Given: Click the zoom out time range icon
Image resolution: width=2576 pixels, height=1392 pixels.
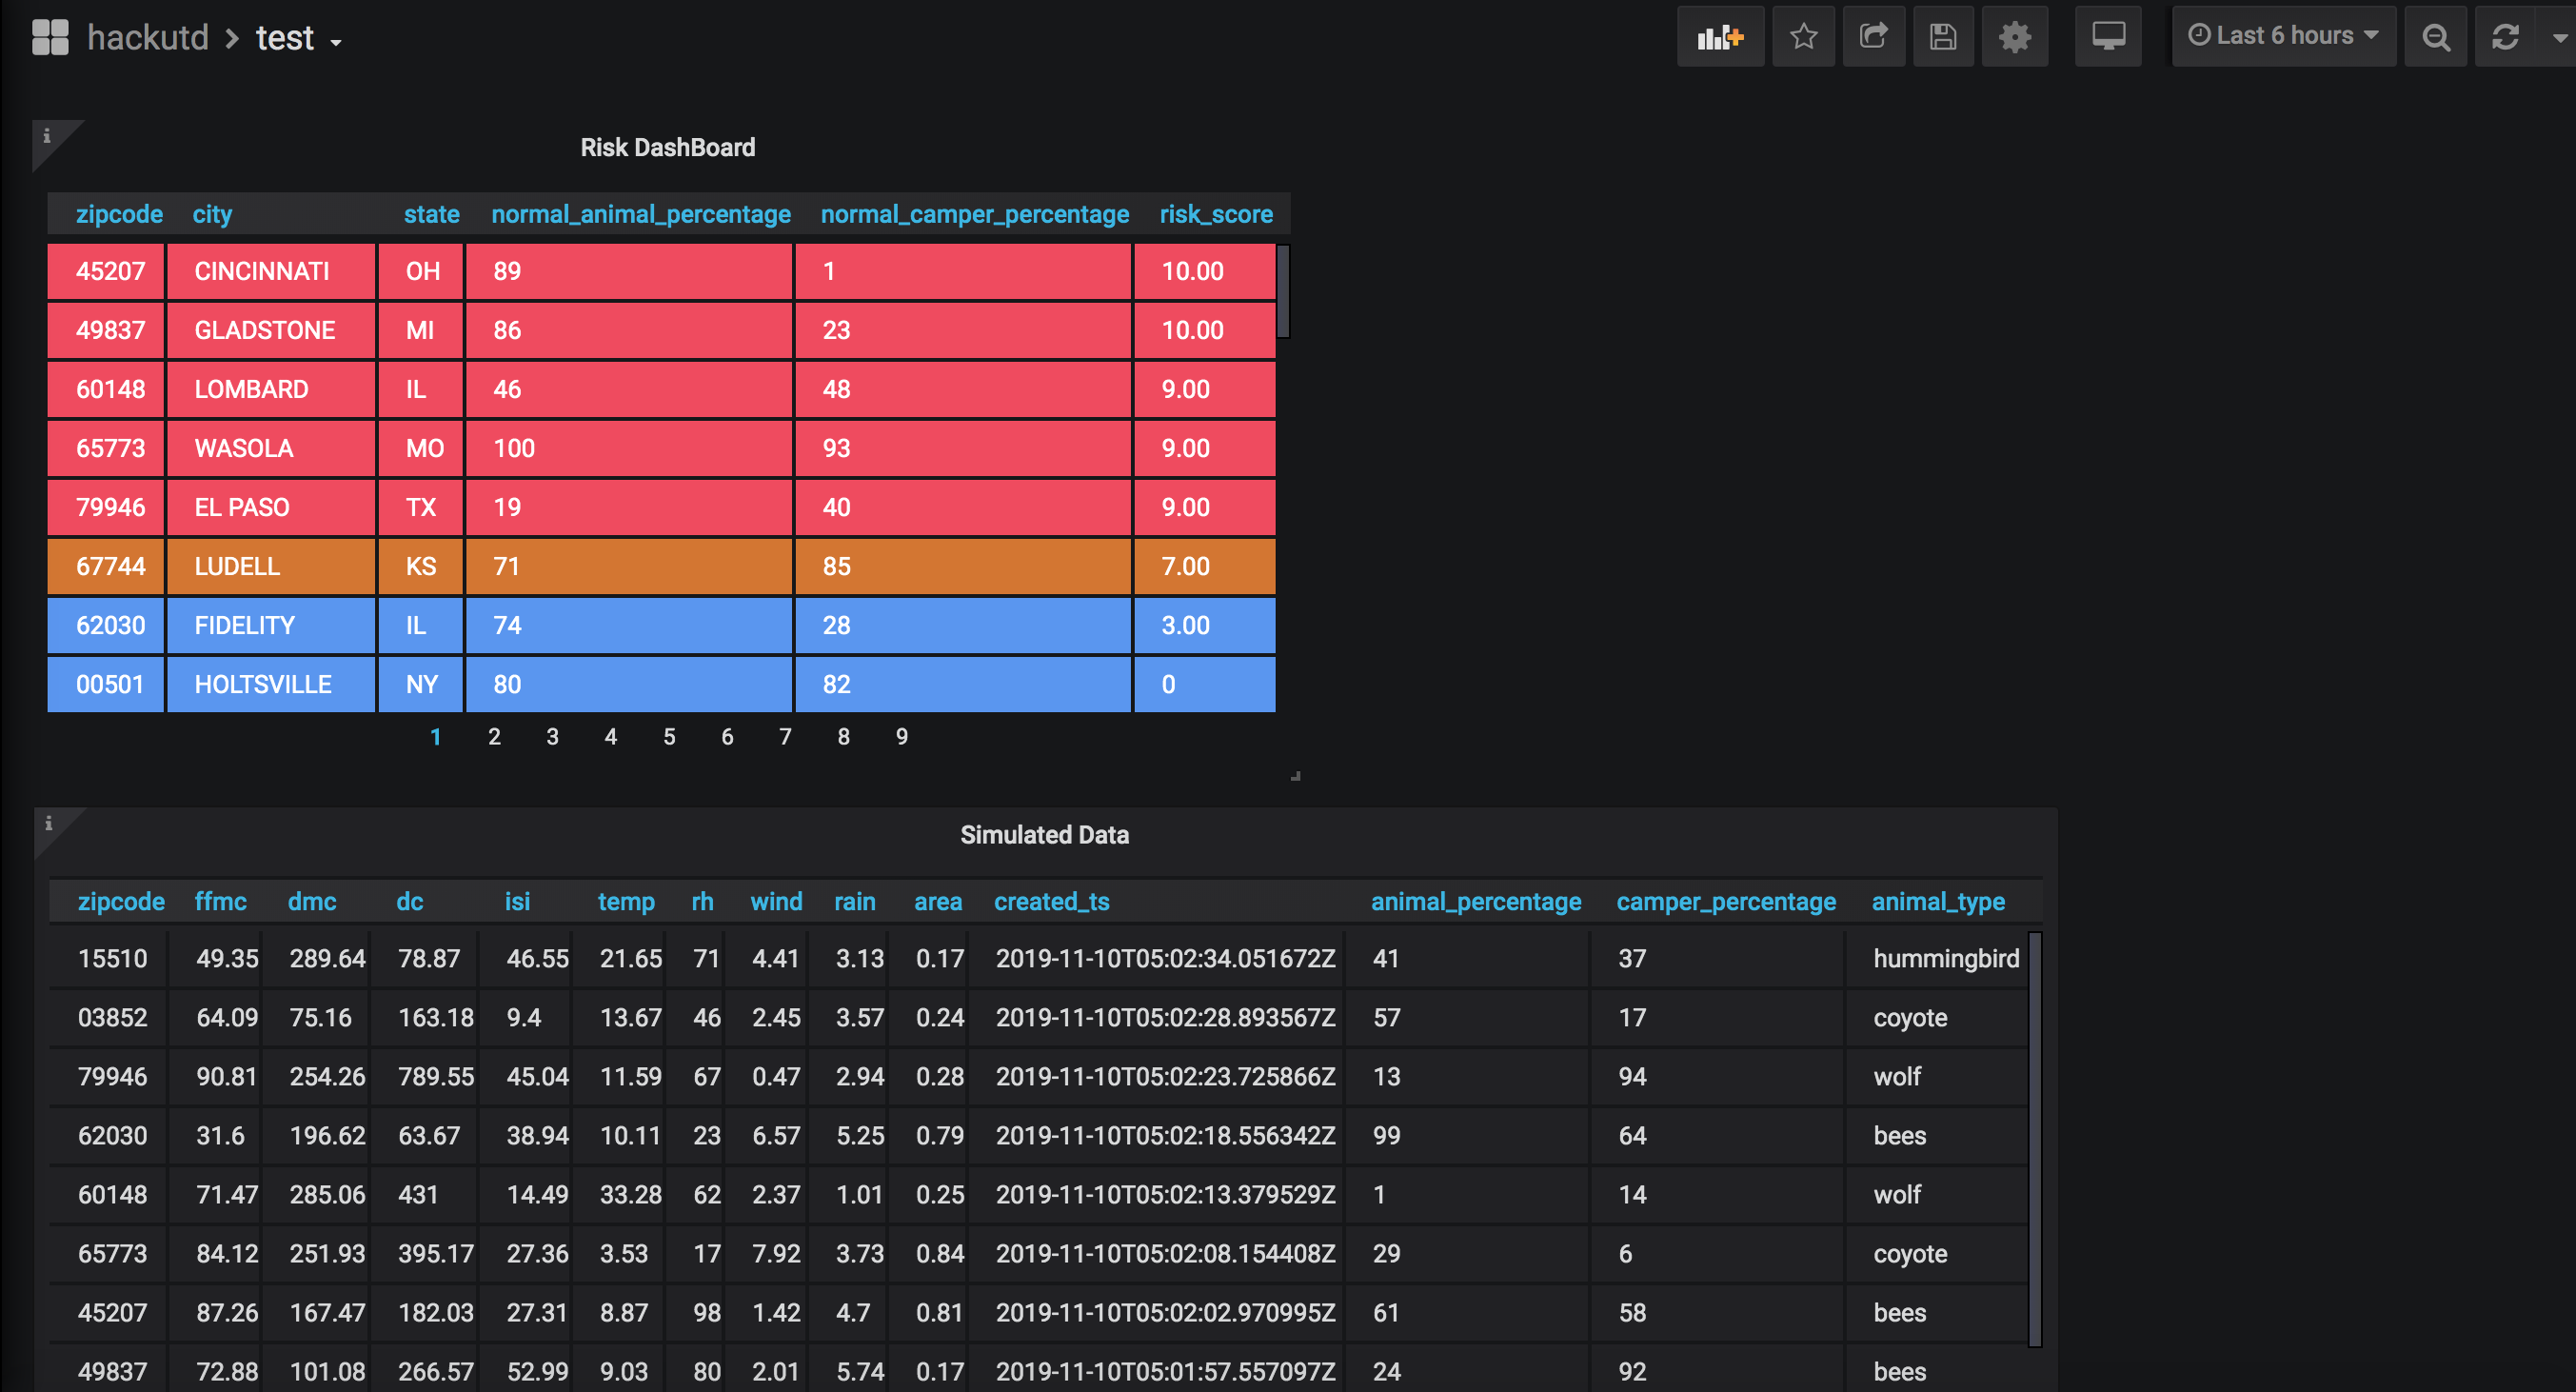Looking at the screenshot, I should click(2435, 37).
